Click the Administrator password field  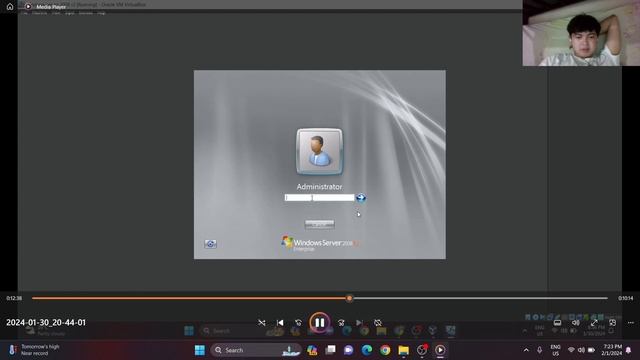pos(320,198)
